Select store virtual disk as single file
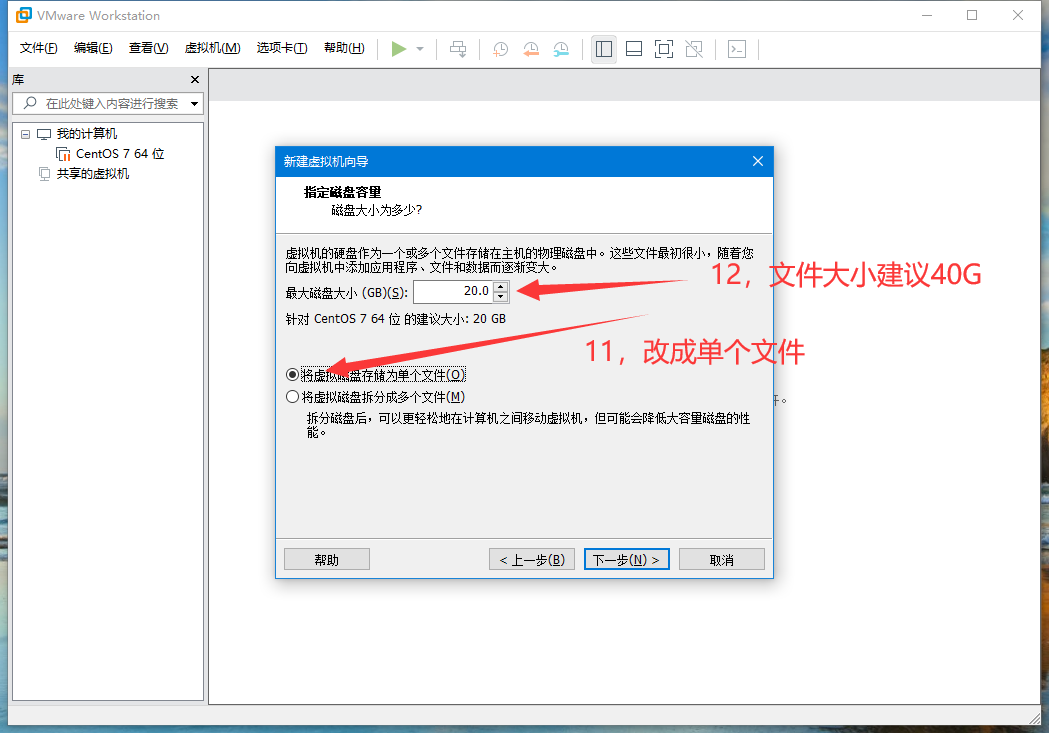The image size is (1049, 733). click(292, 375)
